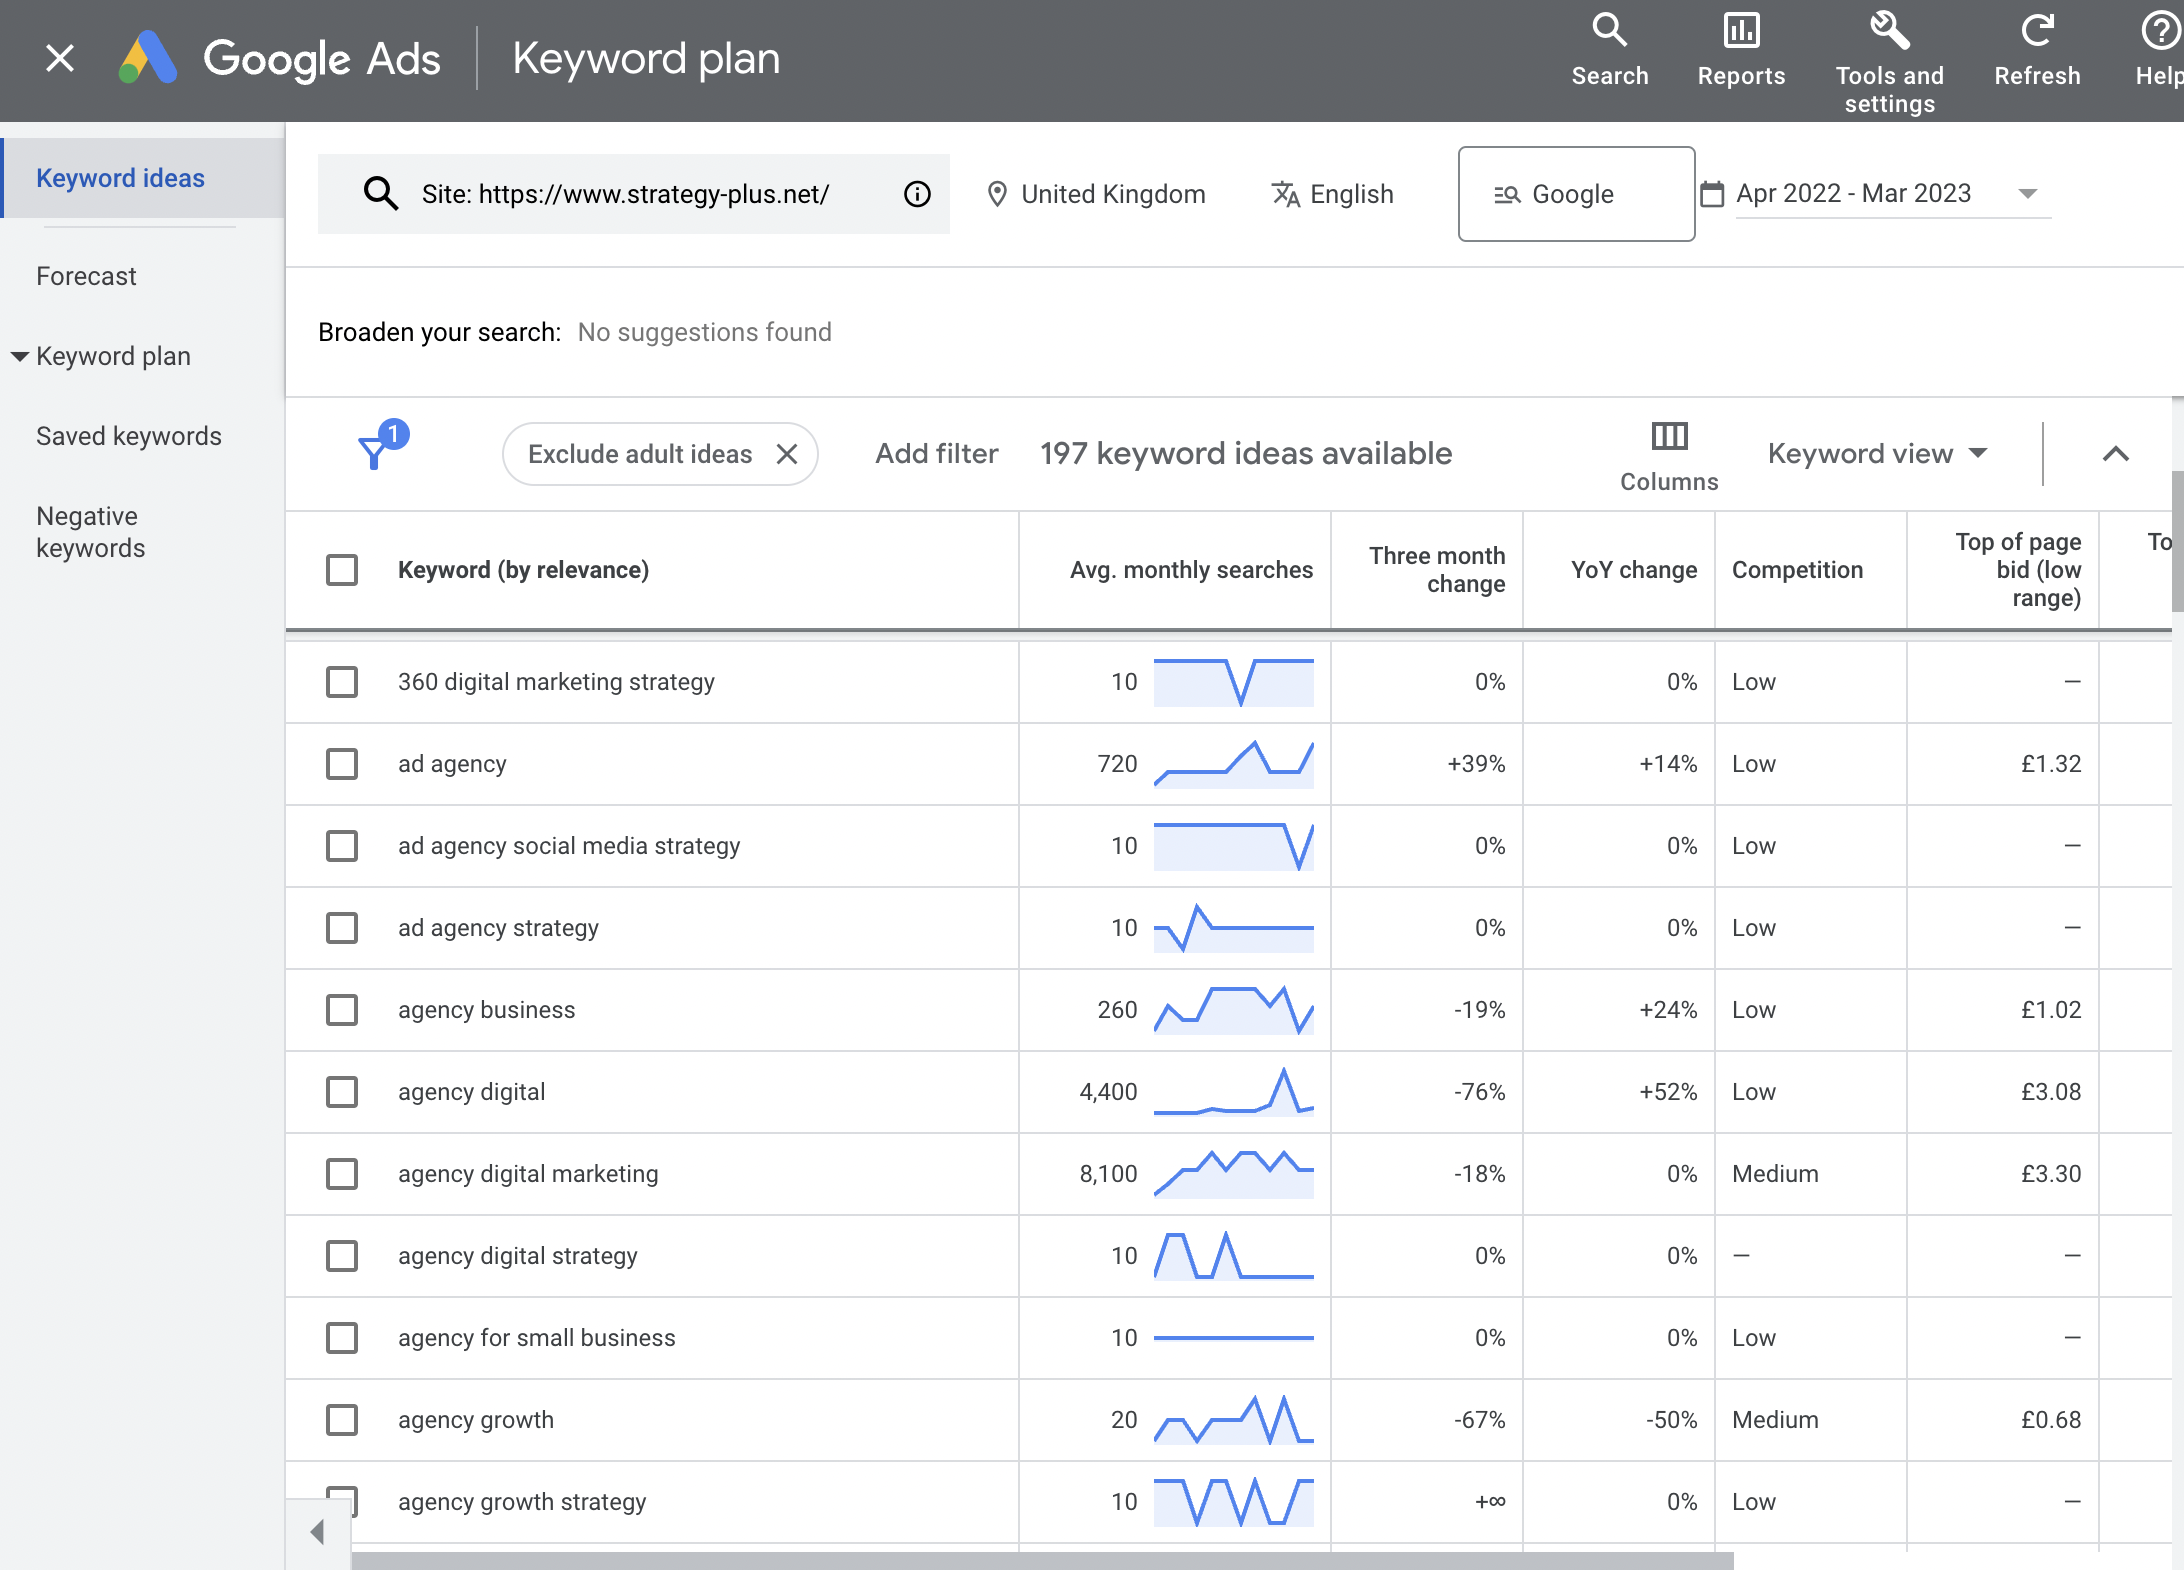Open the Keyword ideas sidebar tab
The height and width of the screenshot is (1570, 2184).
coord(142,178)
